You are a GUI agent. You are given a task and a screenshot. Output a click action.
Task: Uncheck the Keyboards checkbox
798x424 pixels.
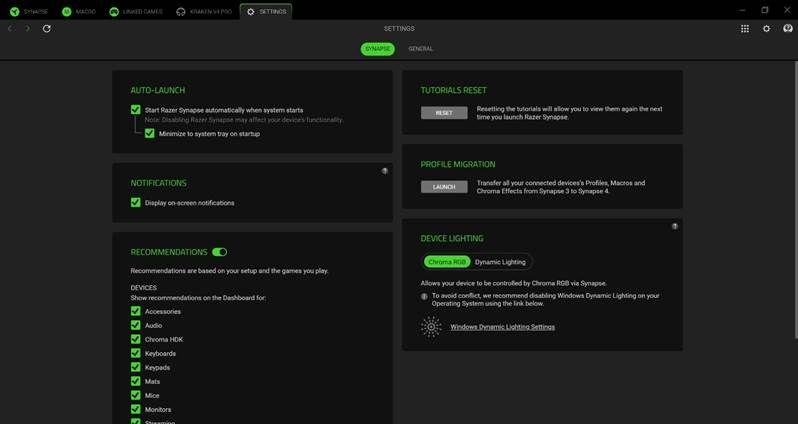tap(135, 353)
